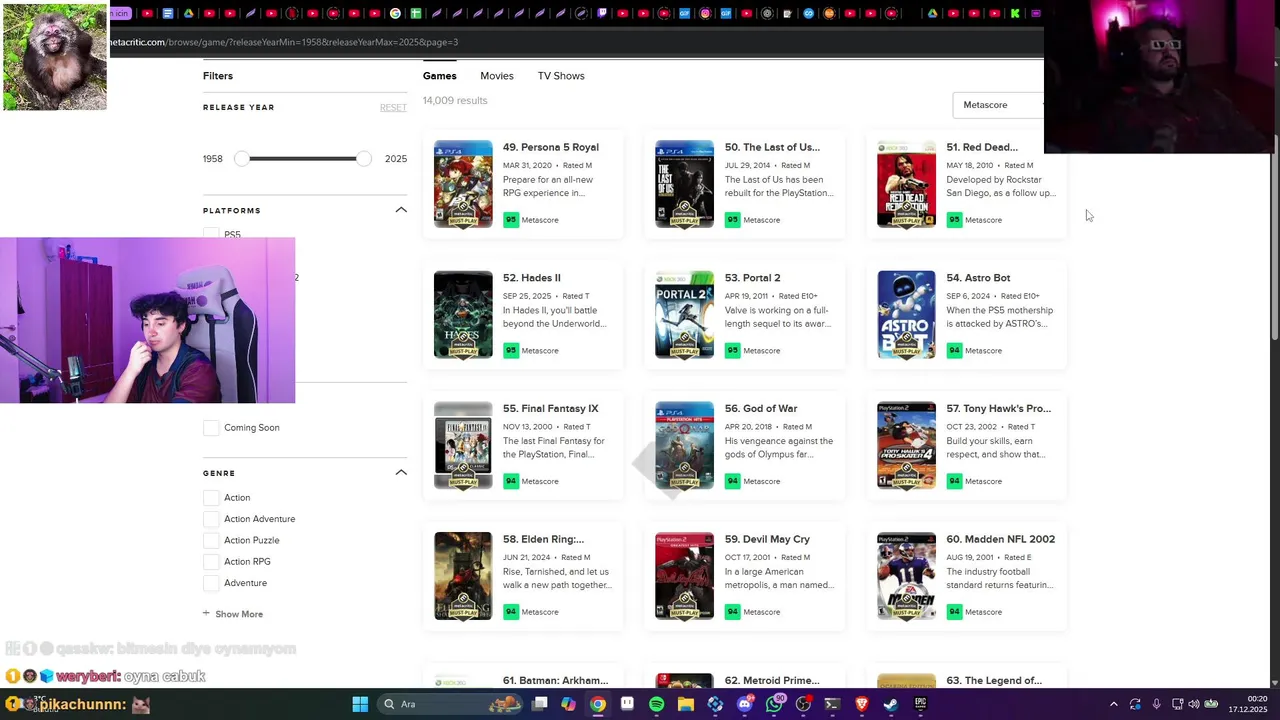Open the Final Fantasy IX link
This screenshot has width=1280, height=720.
point(551,409)
